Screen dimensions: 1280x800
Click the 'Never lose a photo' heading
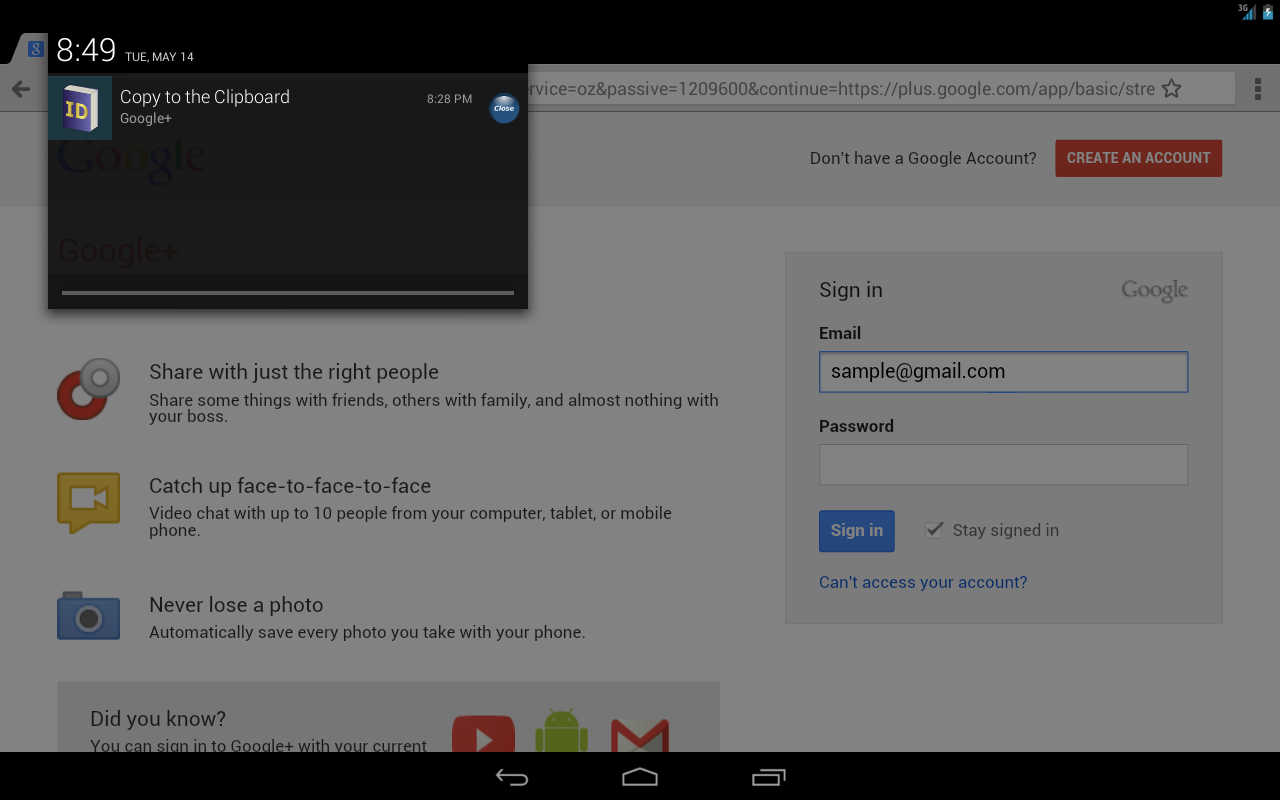click(236, 605)
